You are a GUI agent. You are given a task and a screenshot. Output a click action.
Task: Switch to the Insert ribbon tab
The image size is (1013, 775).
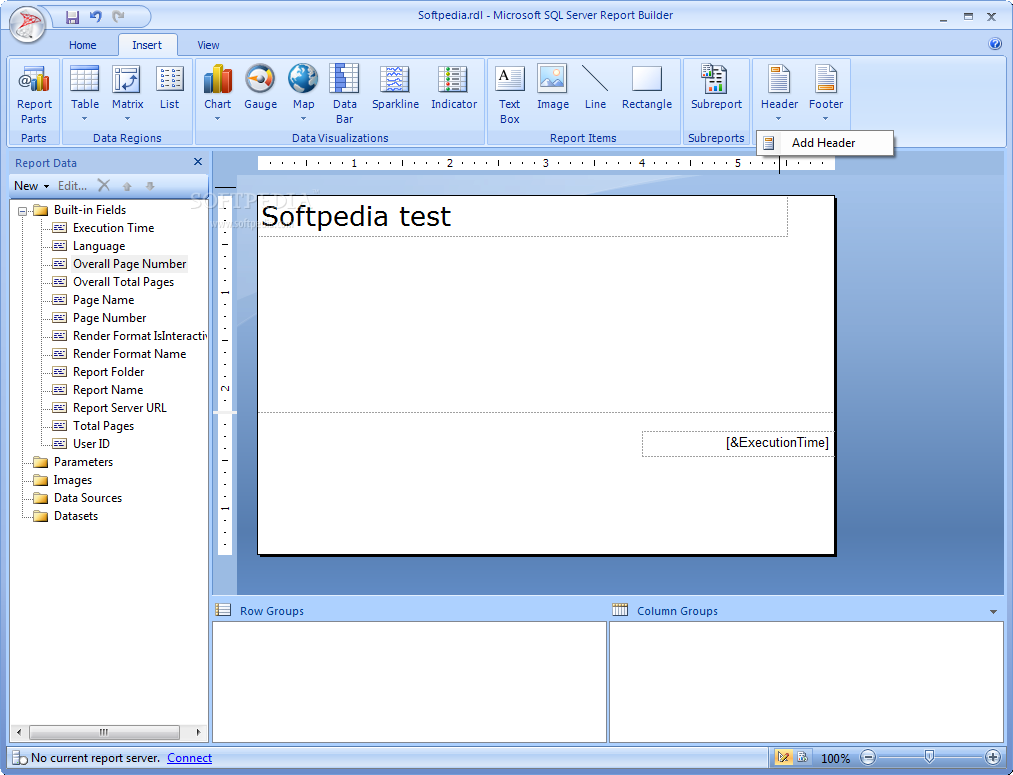point(147,45)
